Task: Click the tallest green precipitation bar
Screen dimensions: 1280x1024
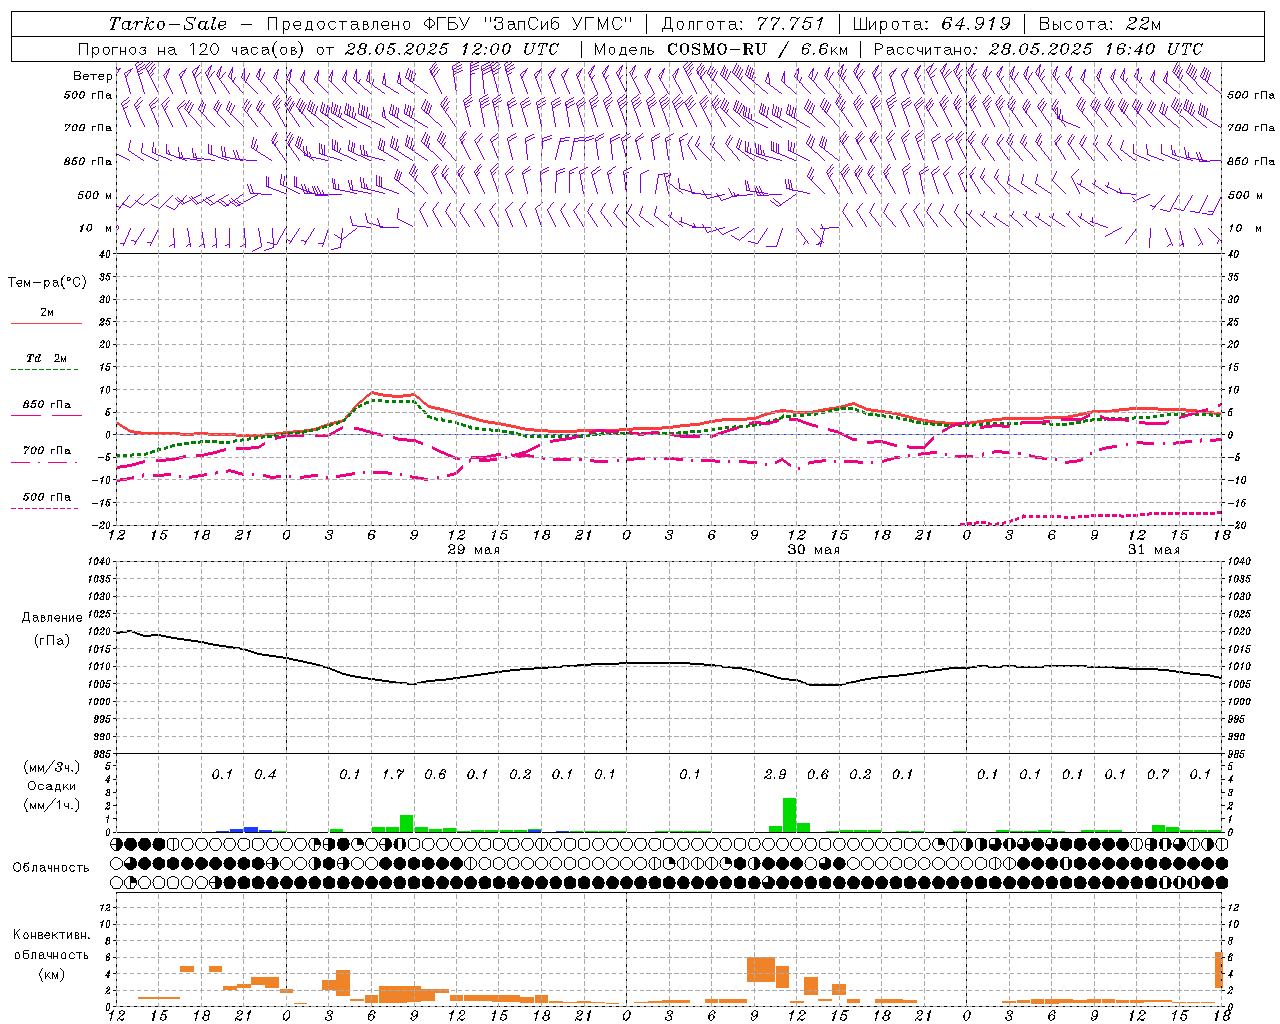Action: click(x=789, y=814)
